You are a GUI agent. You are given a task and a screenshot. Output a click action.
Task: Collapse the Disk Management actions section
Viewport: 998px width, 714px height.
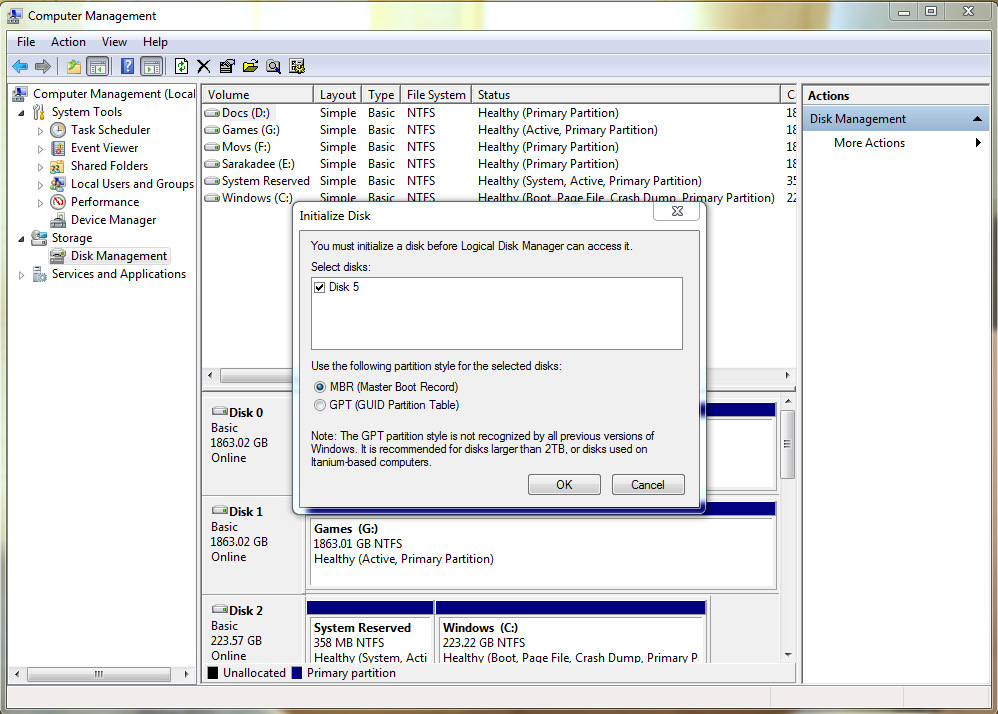978,119
